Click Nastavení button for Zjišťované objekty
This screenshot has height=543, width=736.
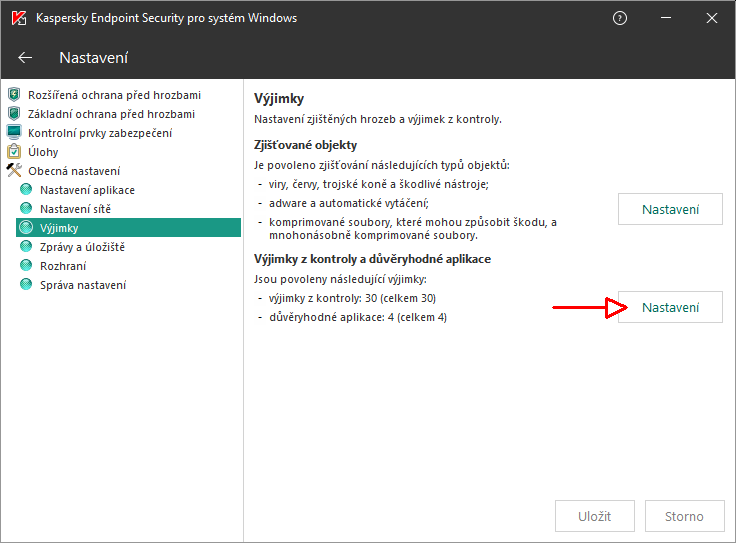point(670,209)
